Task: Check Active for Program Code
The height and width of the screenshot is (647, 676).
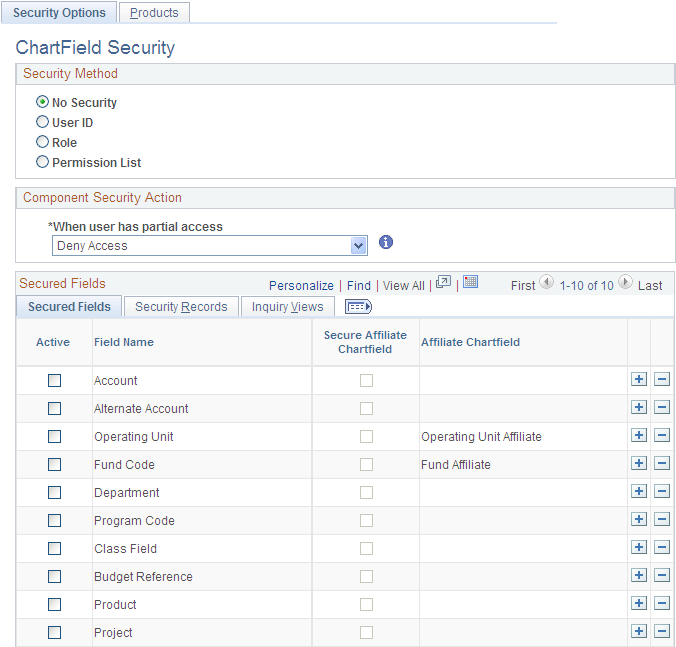Action: 54,521
